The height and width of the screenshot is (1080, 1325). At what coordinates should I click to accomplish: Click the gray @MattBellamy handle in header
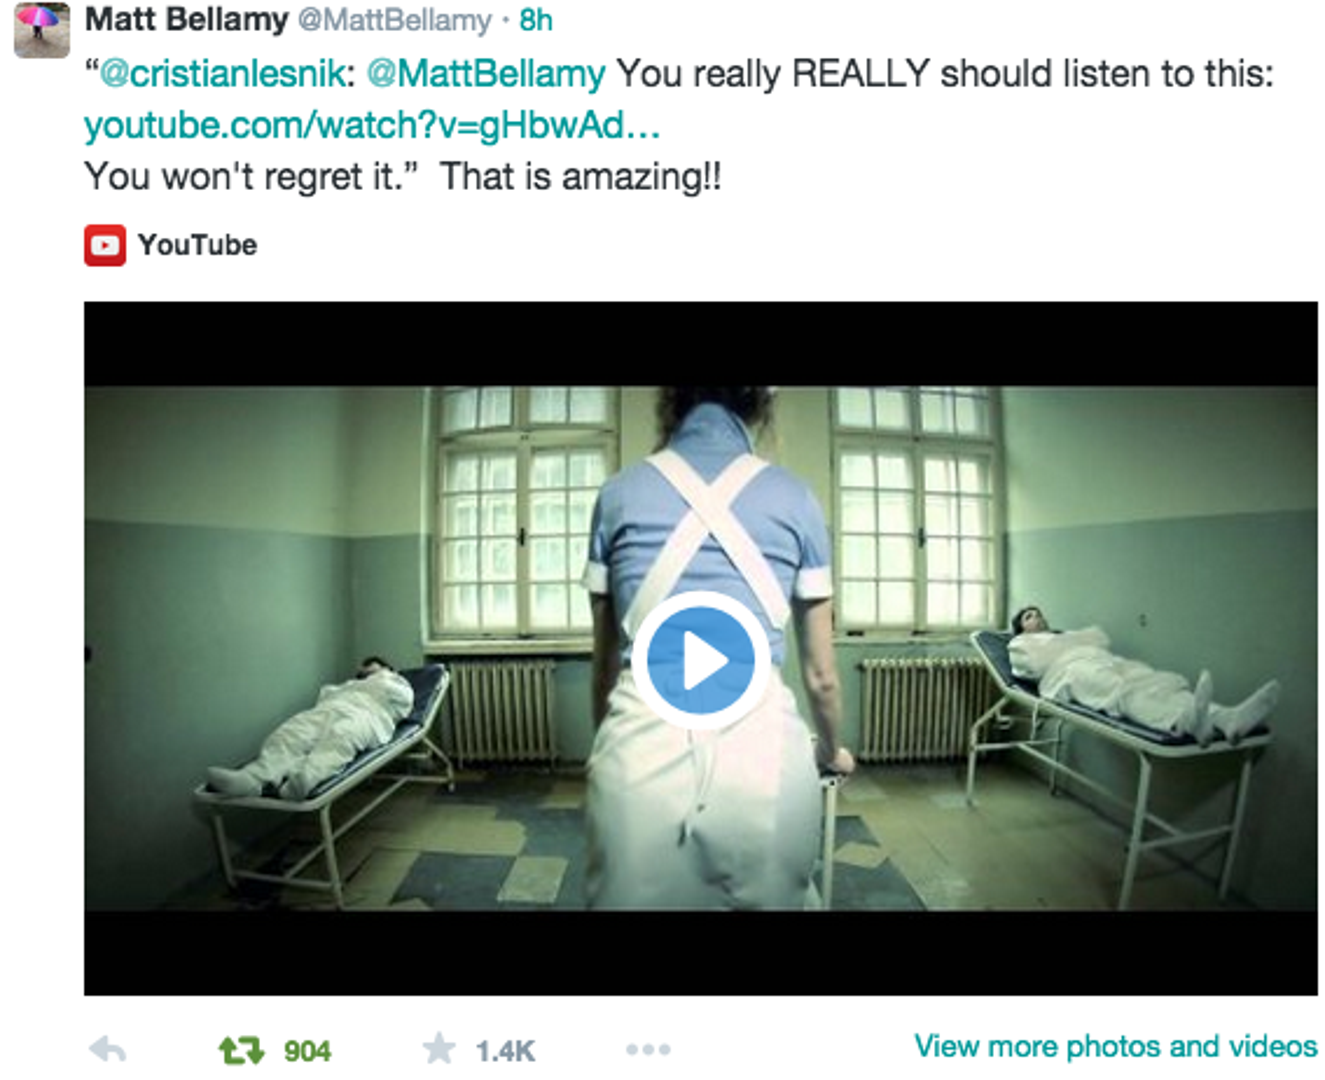click(394, 20)
